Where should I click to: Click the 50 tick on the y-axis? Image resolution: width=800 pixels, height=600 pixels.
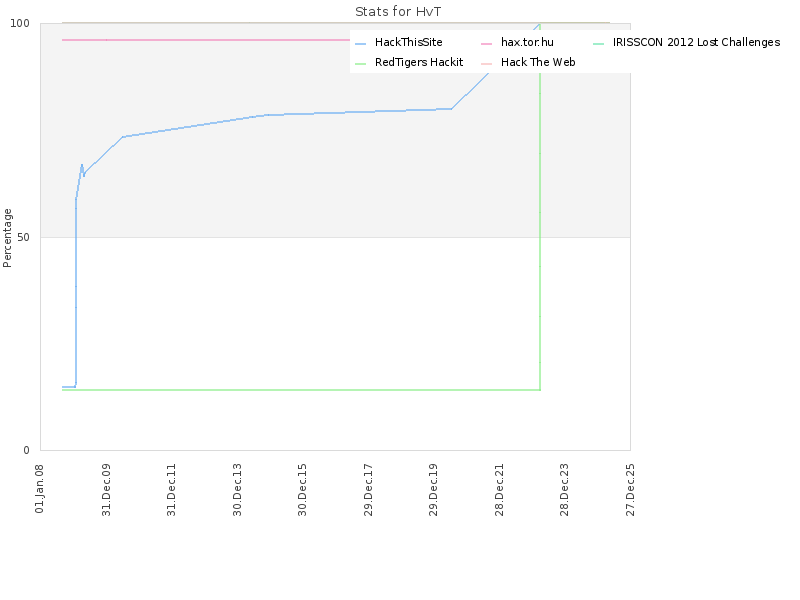[23, 237]
